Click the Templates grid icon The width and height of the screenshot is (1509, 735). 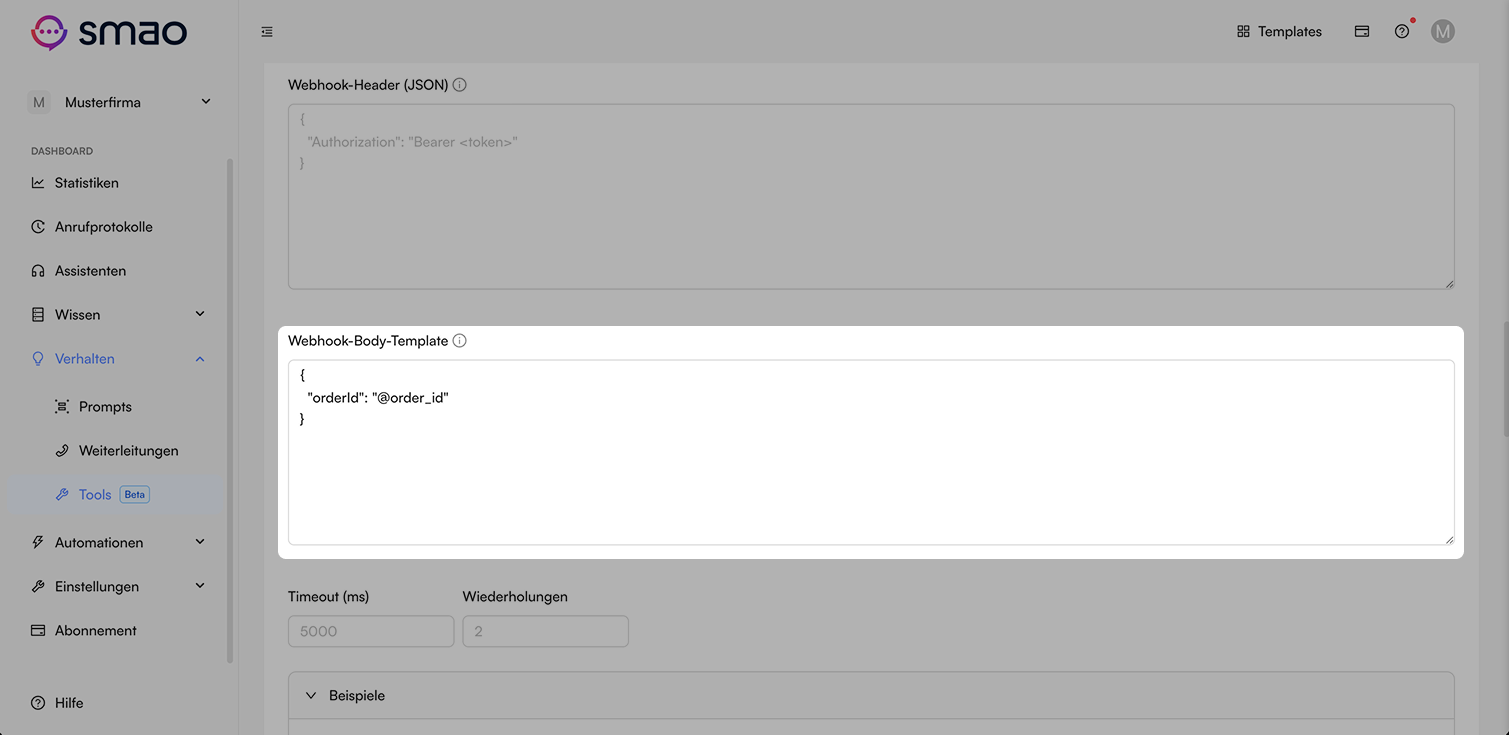tap(1243, 32)
